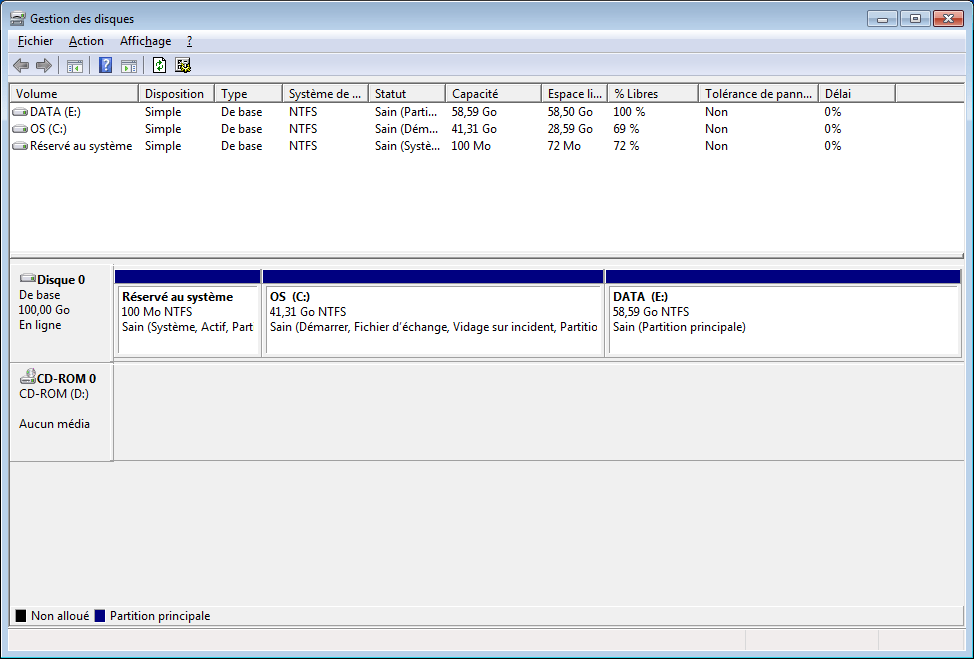Click 'En ligne' status under Disque 0
The height and width of the screenshot is (659, 974).
tap(40, 325)
